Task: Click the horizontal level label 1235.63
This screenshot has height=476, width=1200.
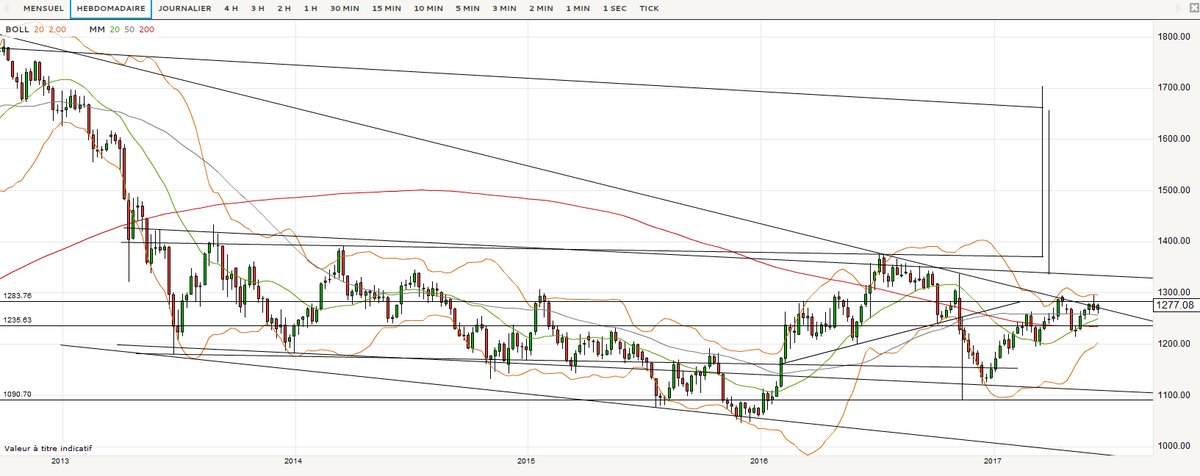Action: (18, 320)
